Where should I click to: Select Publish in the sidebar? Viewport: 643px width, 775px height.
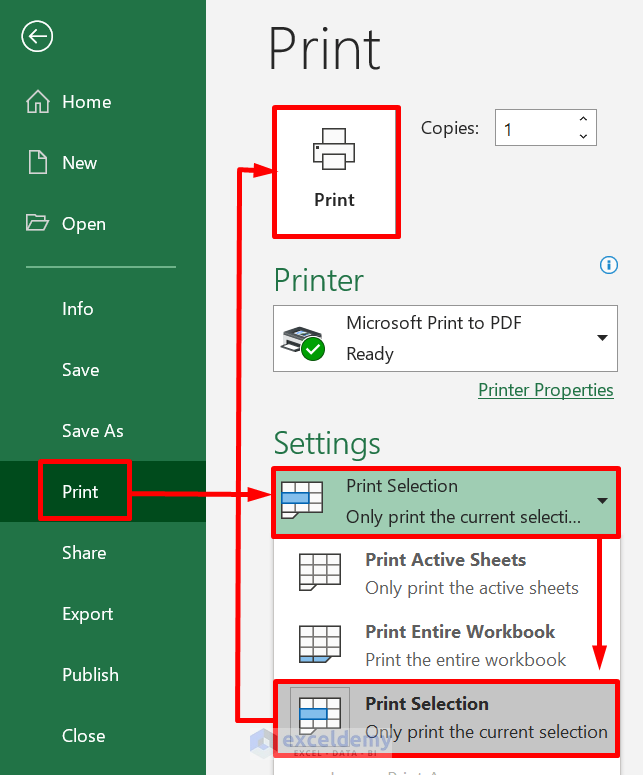pyautogui.click(x=90, y=675)
